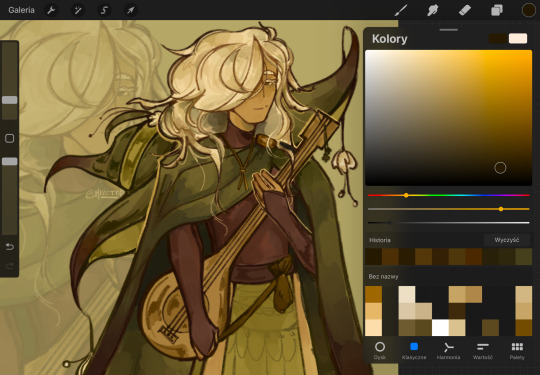The image size is (540, 375).
Task: Pick the pale peach bottom-left palette swatch
Action: (x=373, y=327)
